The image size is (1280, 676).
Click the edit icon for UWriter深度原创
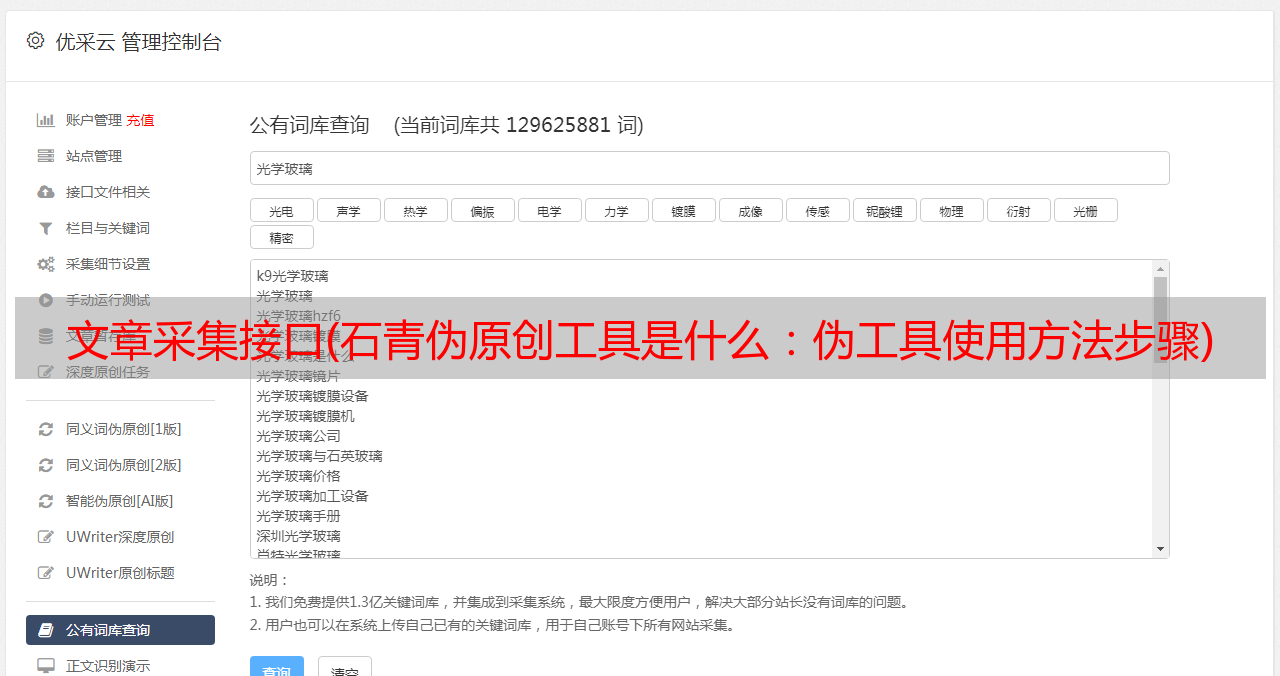pos(46,537)
